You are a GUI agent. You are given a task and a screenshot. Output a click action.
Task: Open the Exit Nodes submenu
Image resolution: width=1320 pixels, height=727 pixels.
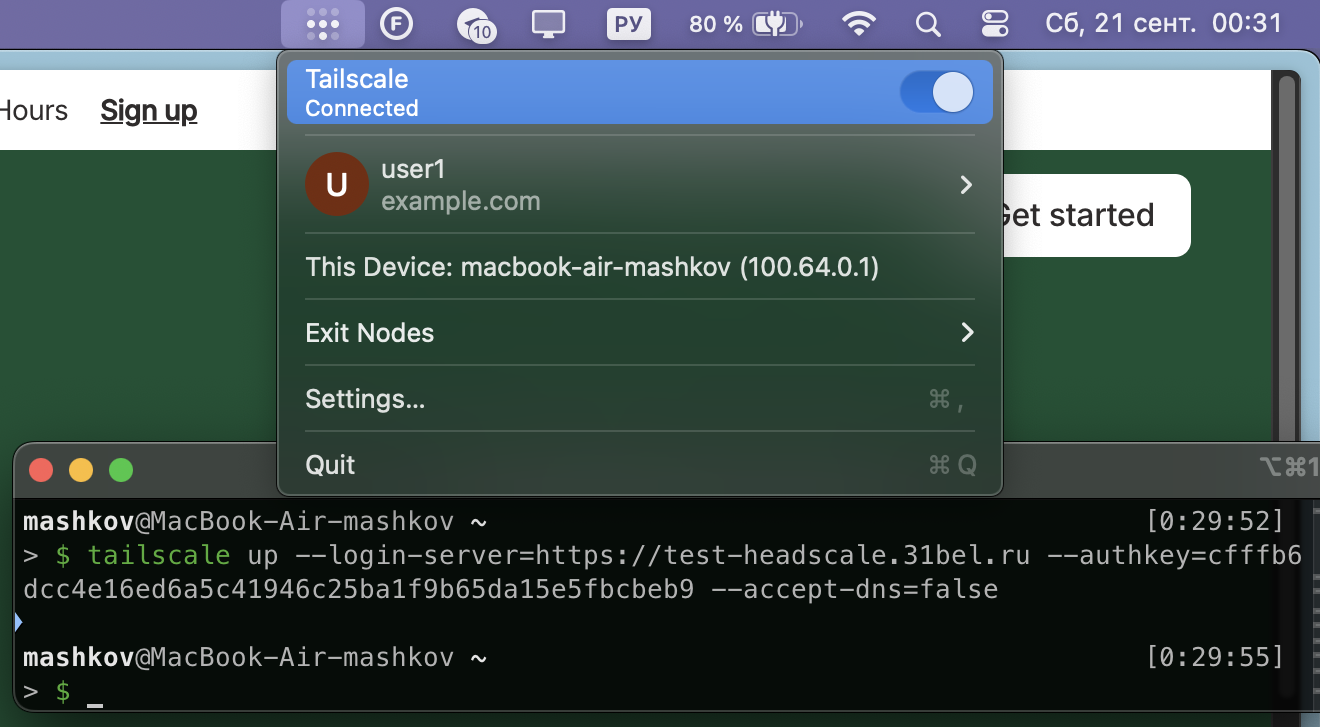pyautogui.click(x=640, y=332)
